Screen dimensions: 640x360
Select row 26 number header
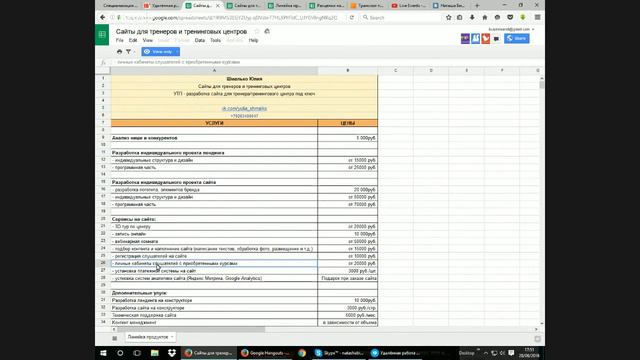point(103,263)
